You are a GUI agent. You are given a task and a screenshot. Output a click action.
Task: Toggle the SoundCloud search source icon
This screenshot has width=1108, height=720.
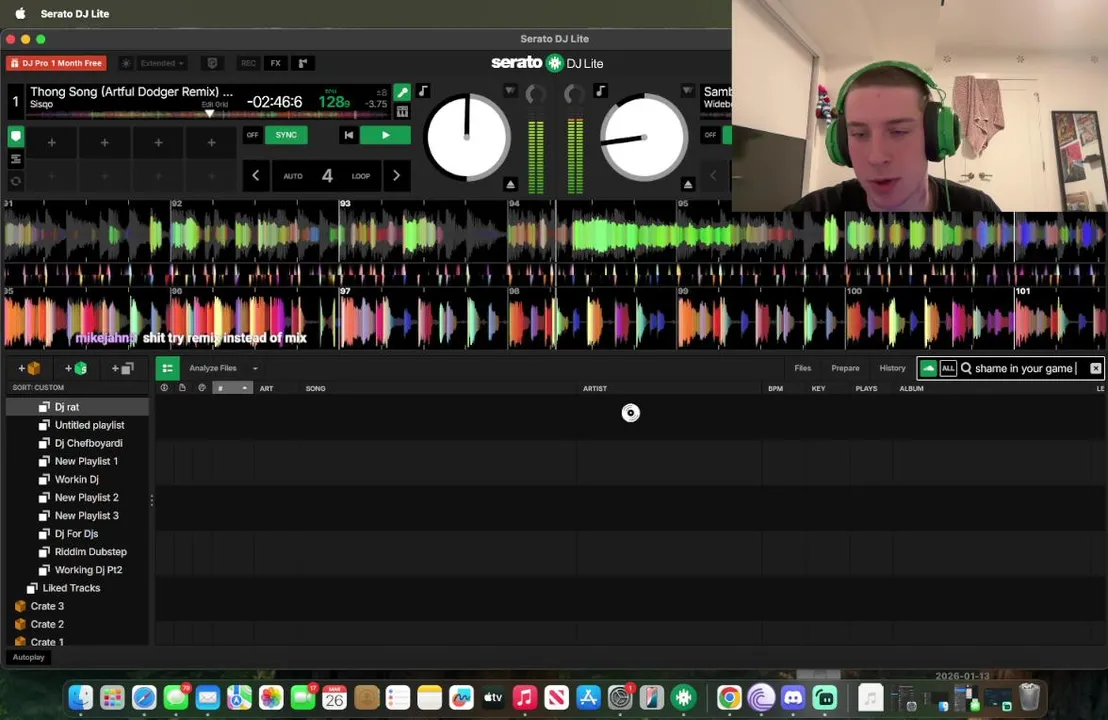(929, 368)
